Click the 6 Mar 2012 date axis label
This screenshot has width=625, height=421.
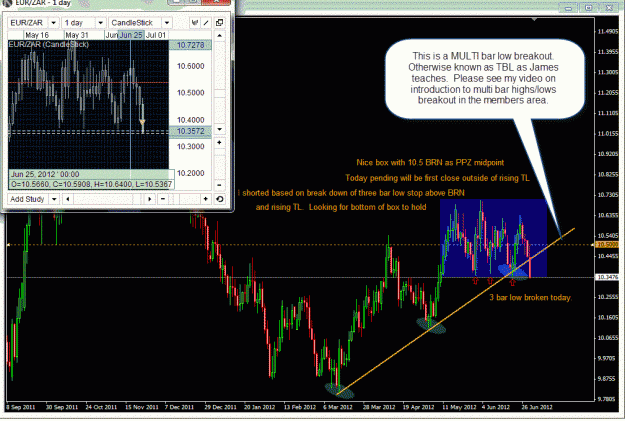tap(338, 407)
